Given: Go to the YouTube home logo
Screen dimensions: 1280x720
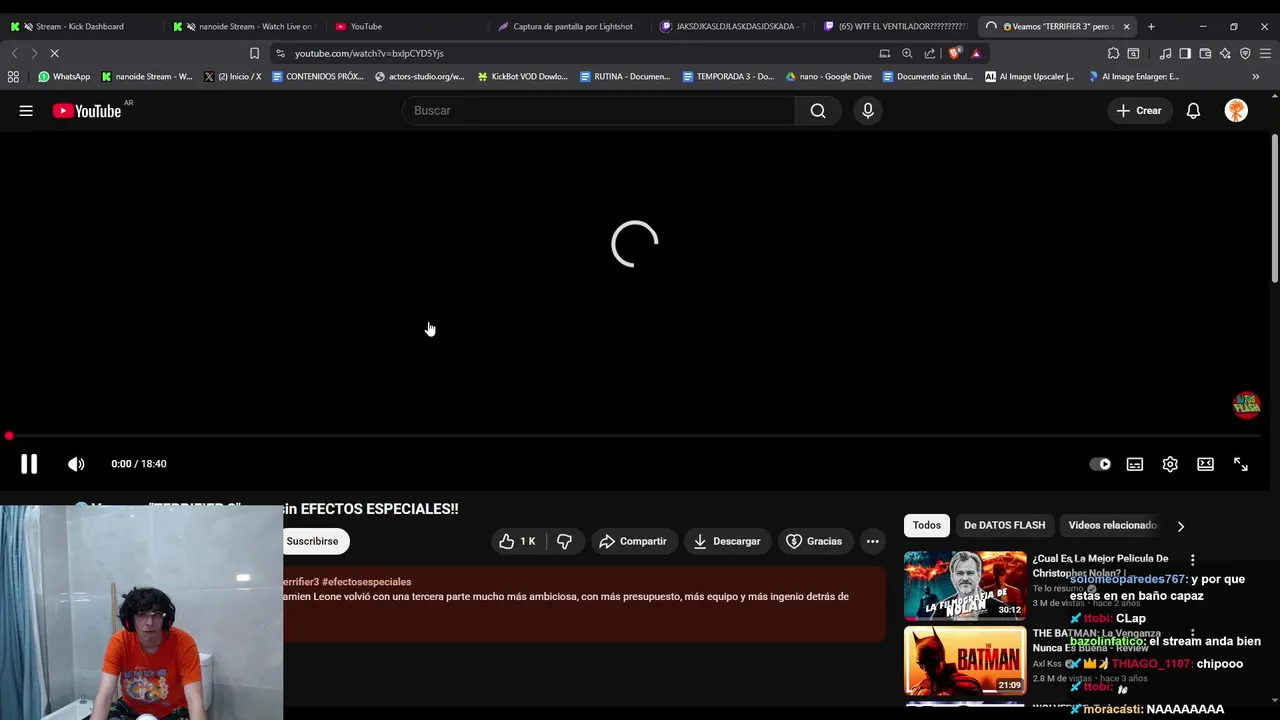Looking at the screenshot, I should coord(87,111).
